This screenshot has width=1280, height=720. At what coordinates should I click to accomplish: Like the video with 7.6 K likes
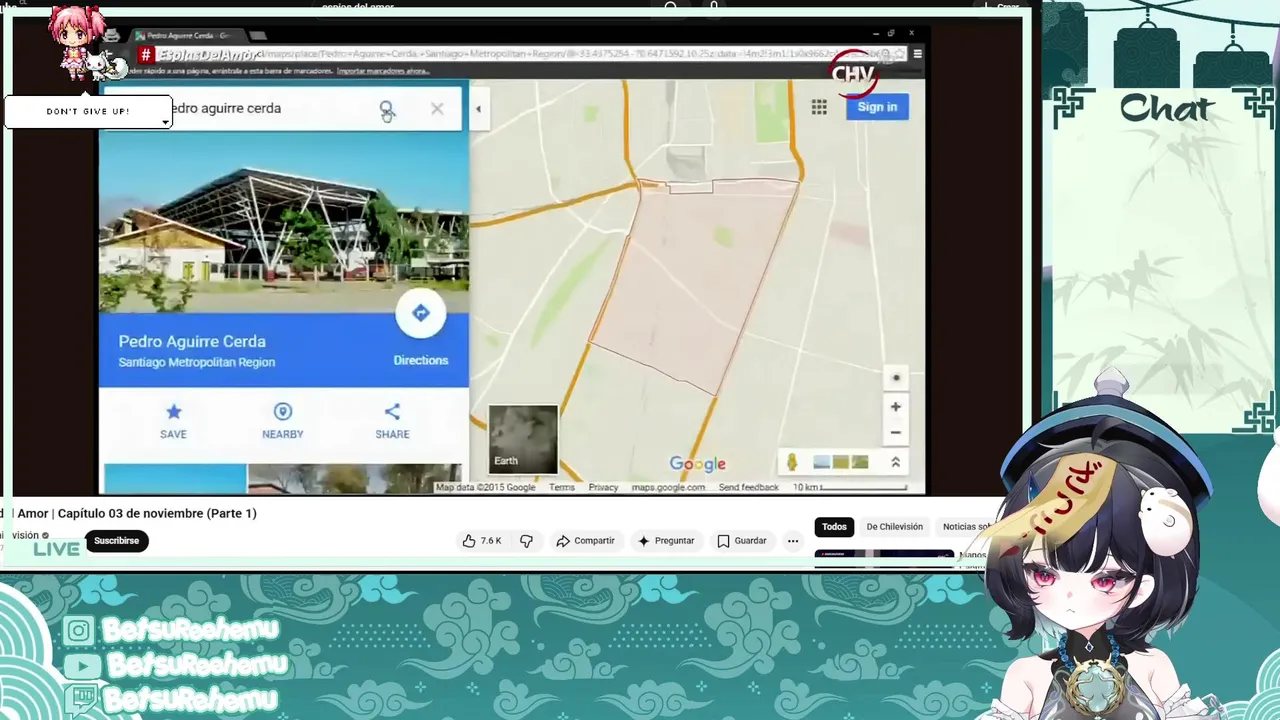pyautogui.click(x=481, y=541)
